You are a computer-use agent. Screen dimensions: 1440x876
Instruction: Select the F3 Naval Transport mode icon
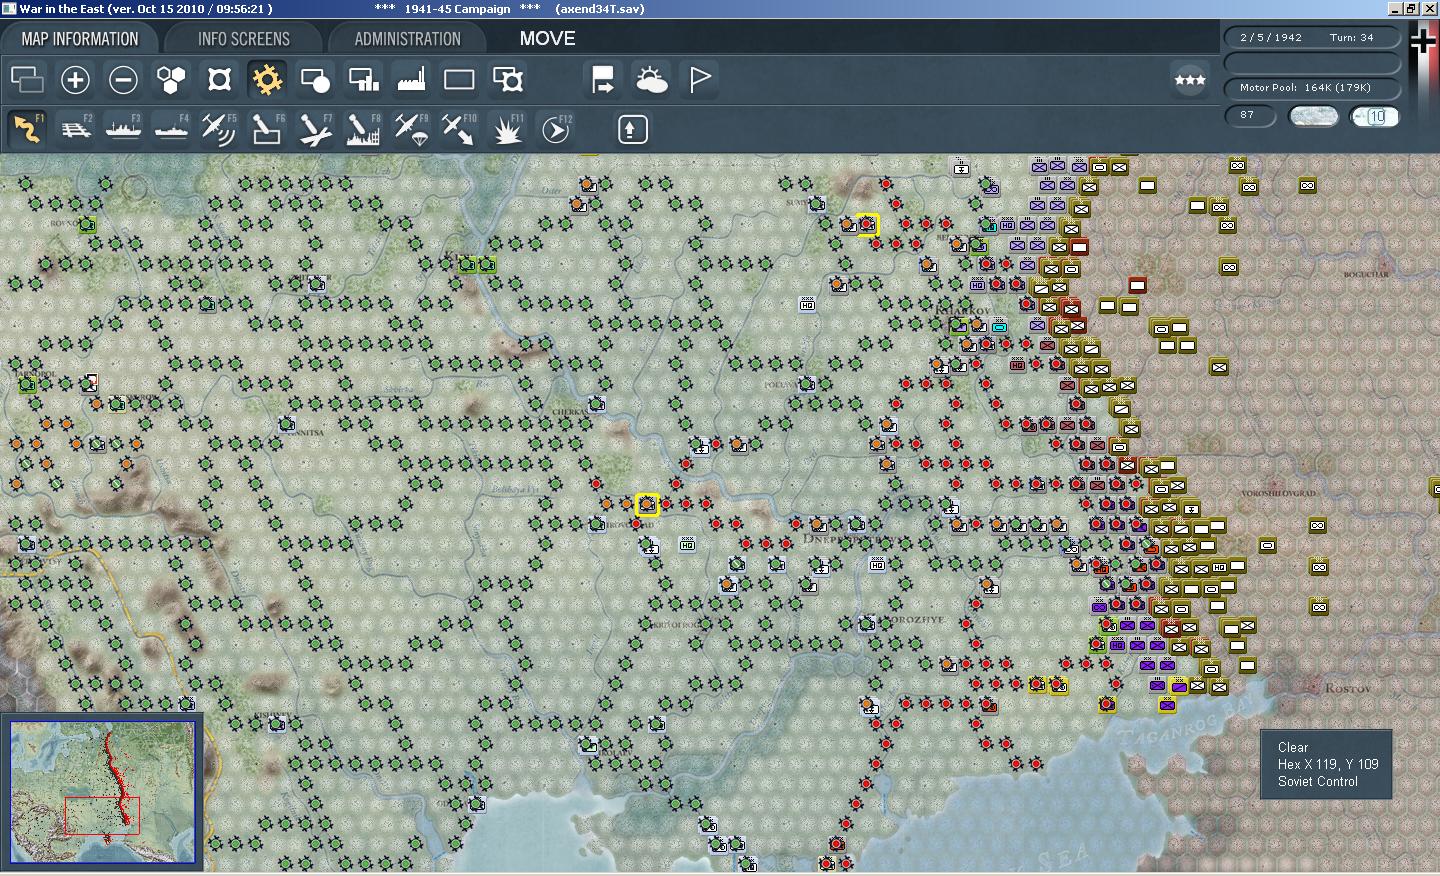tap(123, 129)
